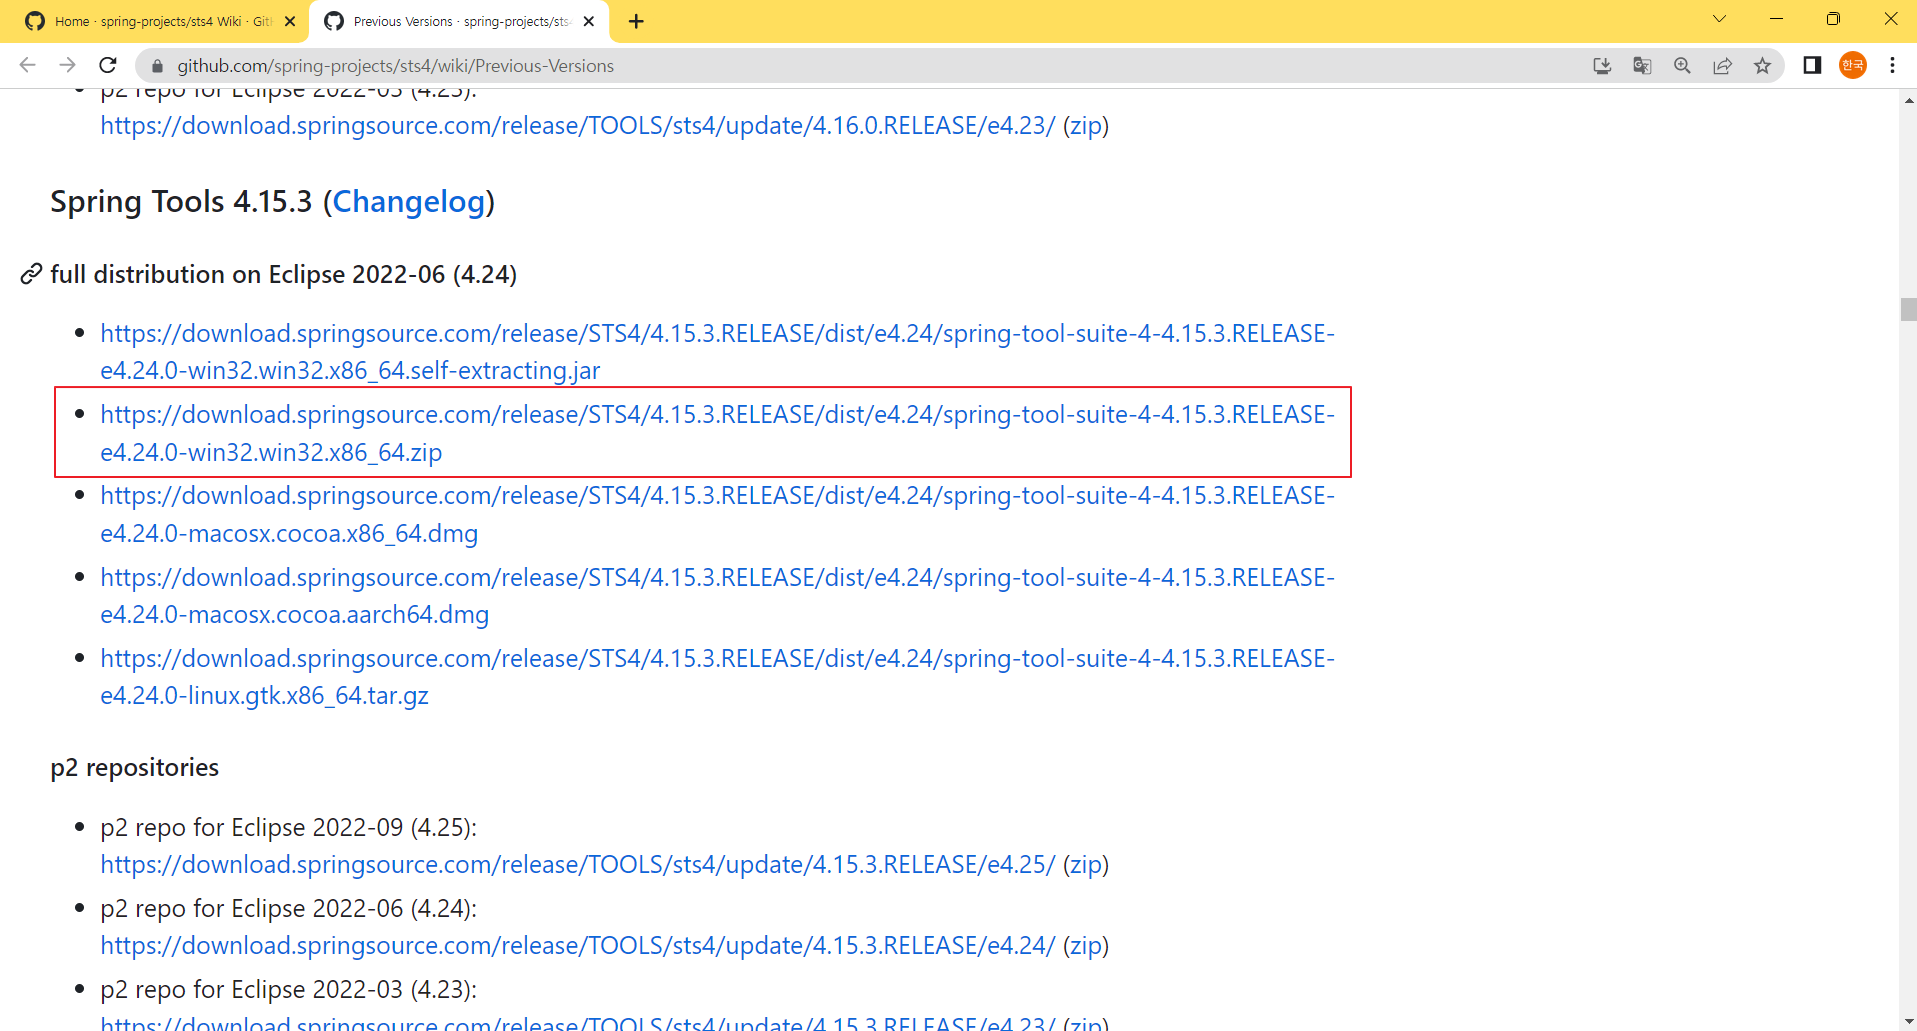Click 'p2 repo for Eclipse 2022-09 (4.25):' text

[x=289, y=828]
